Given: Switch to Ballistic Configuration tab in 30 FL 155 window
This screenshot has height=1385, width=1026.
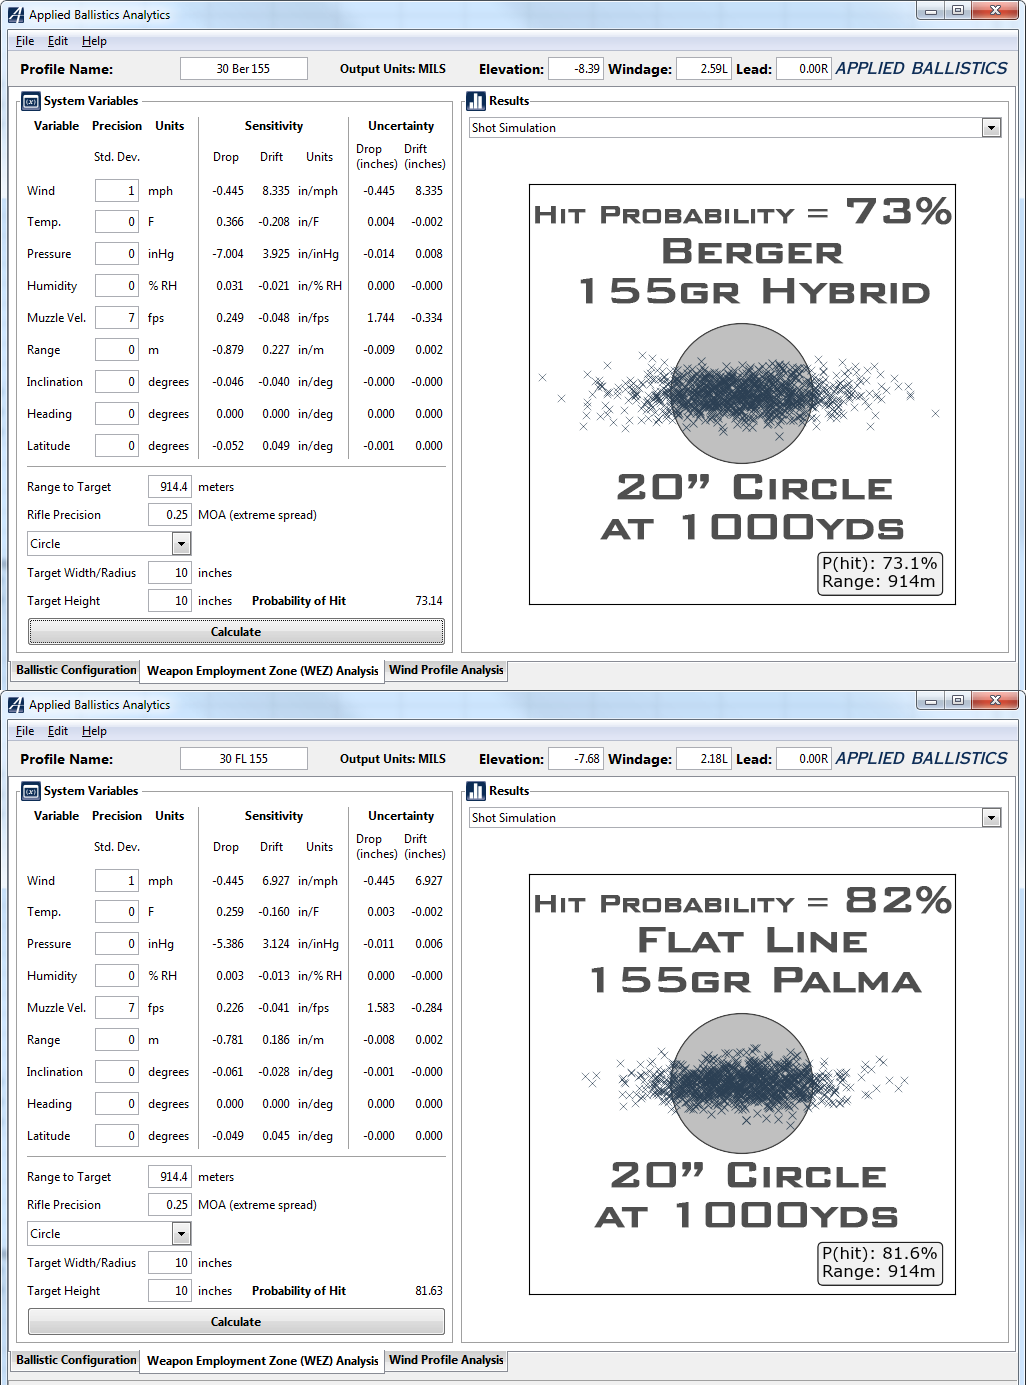Looking at the screenshot, I should pyautogui.click(x=76, y=1360).
